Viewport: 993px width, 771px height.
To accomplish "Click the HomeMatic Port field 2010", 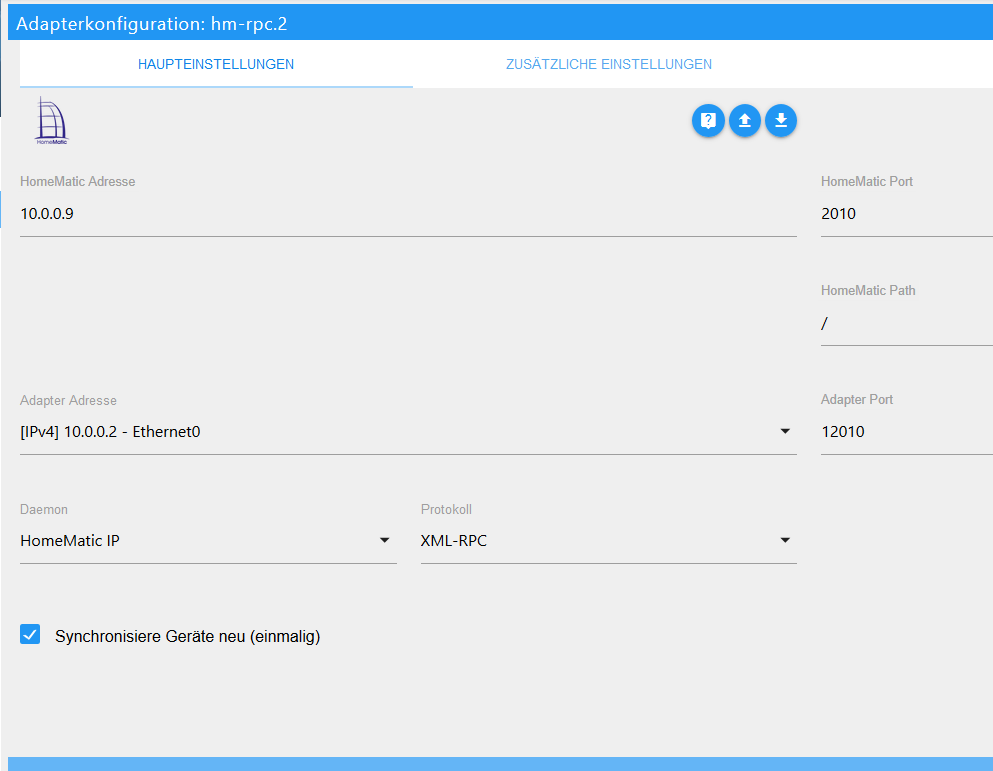I will pyautogui.click(x=907, y=214).
